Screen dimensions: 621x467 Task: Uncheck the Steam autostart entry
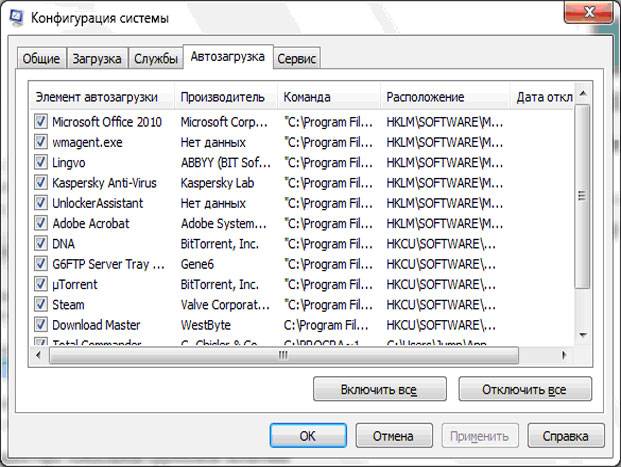tap(41, 304)
